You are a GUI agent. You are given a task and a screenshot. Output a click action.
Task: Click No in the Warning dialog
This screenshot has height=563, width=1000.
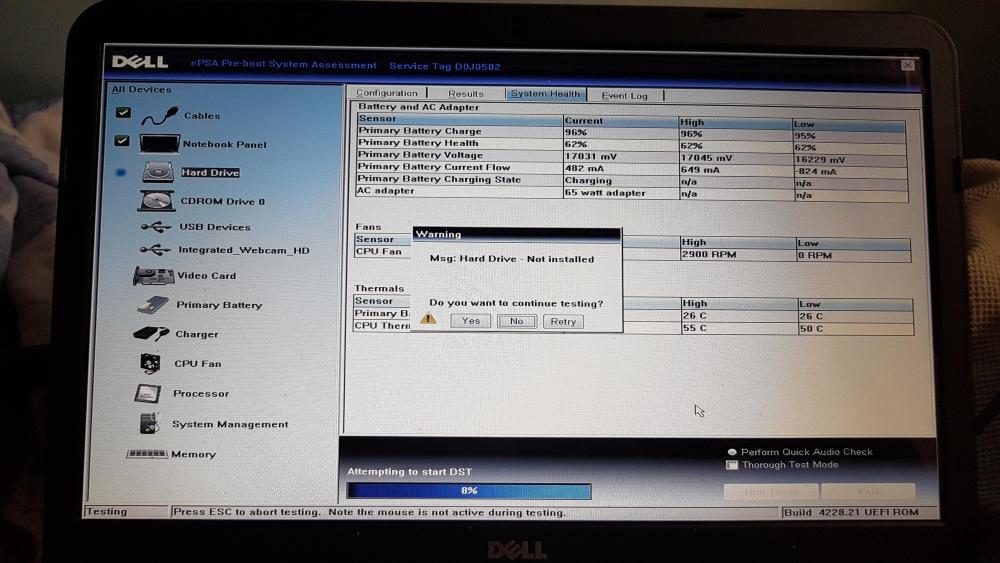[517, 321]
